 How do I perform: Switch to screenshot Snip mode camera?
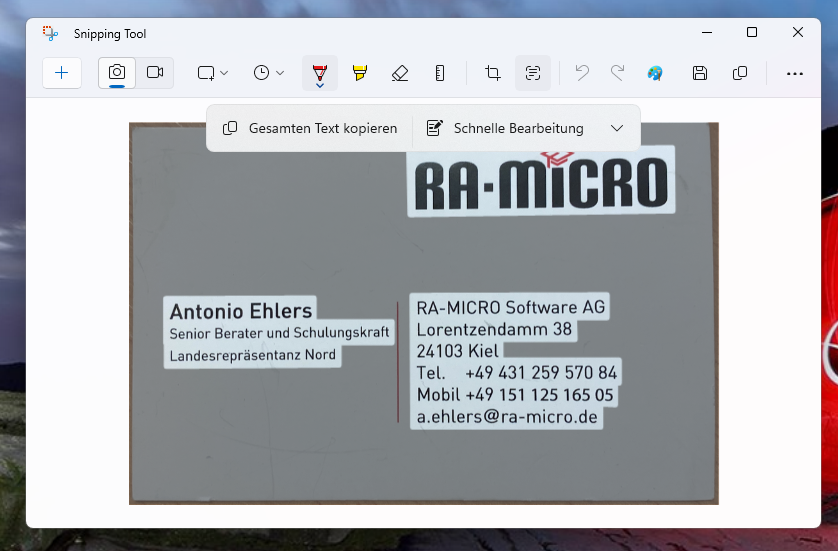click(117, 73)
